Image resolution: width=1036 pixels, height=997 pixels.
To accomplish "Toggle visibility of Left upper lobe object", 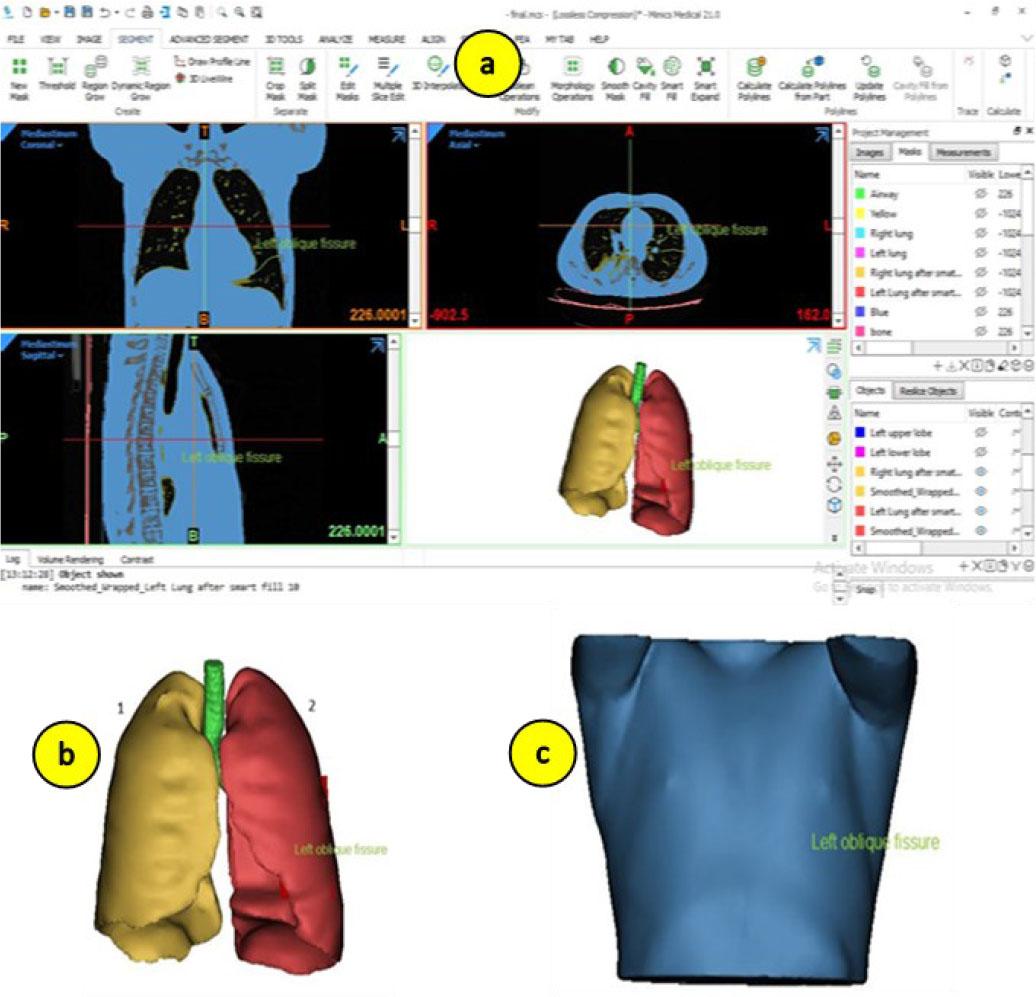I will point(980,432).
